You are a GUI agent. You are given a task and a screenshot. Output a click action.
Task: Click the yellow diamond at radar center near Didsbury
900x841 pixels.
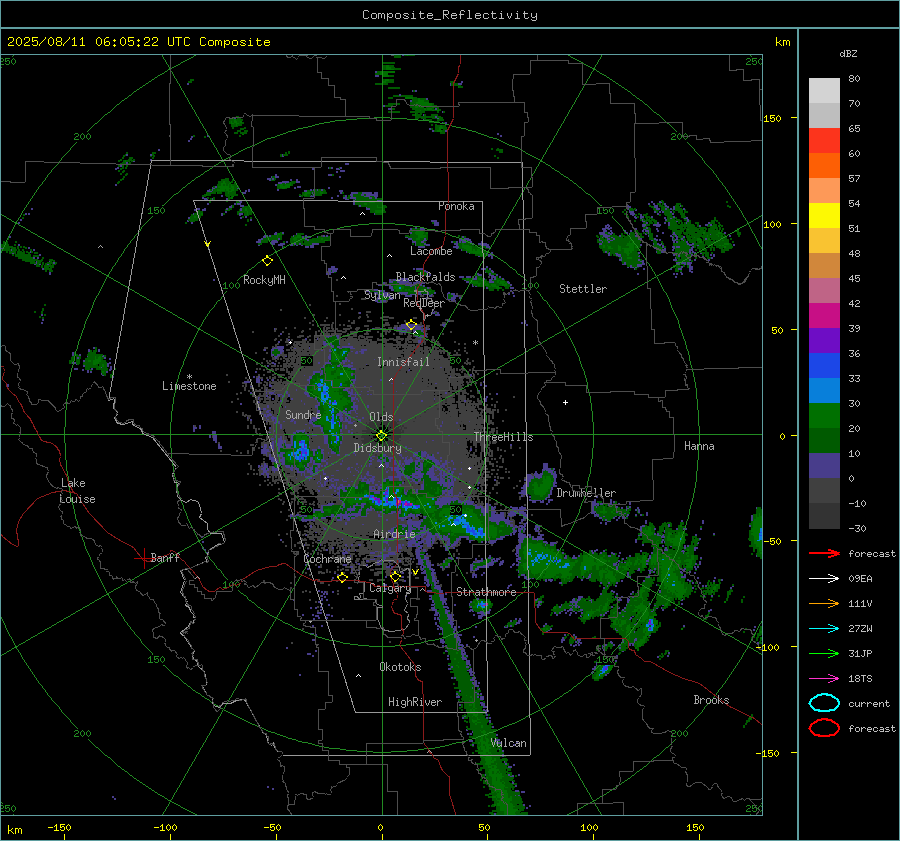pos(382,436)
